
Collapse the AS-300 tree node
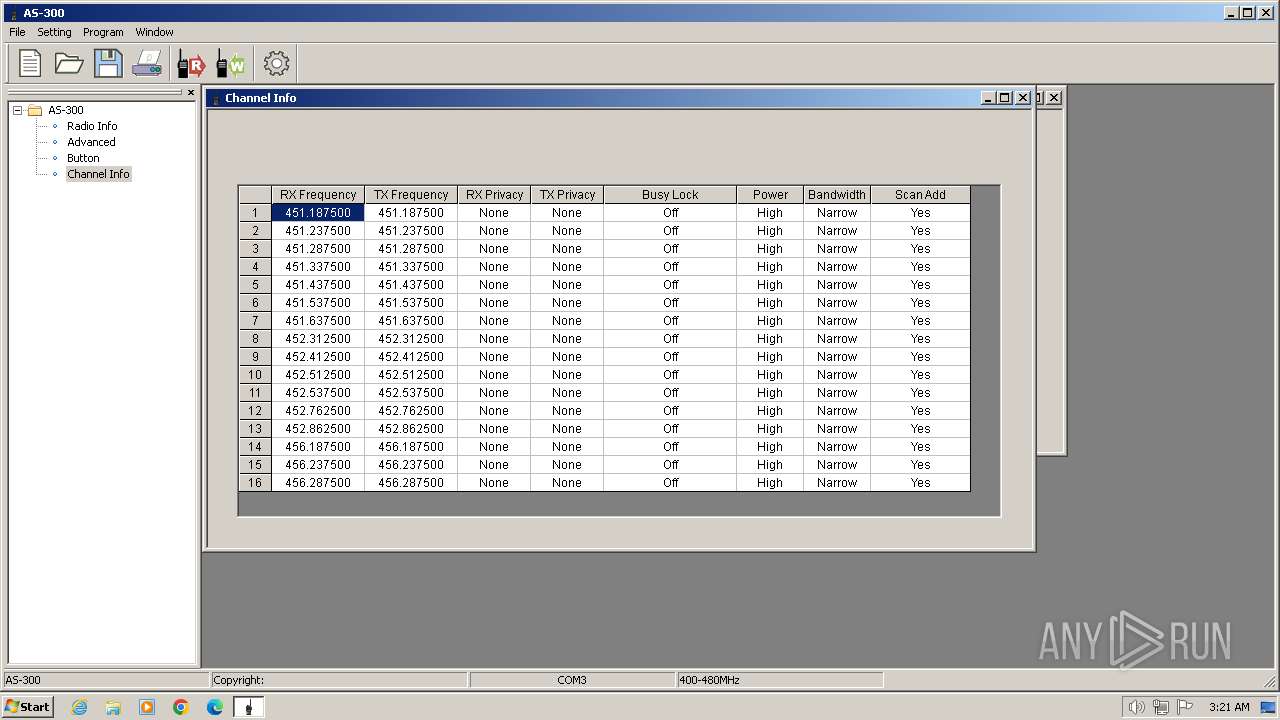point(17,110)
